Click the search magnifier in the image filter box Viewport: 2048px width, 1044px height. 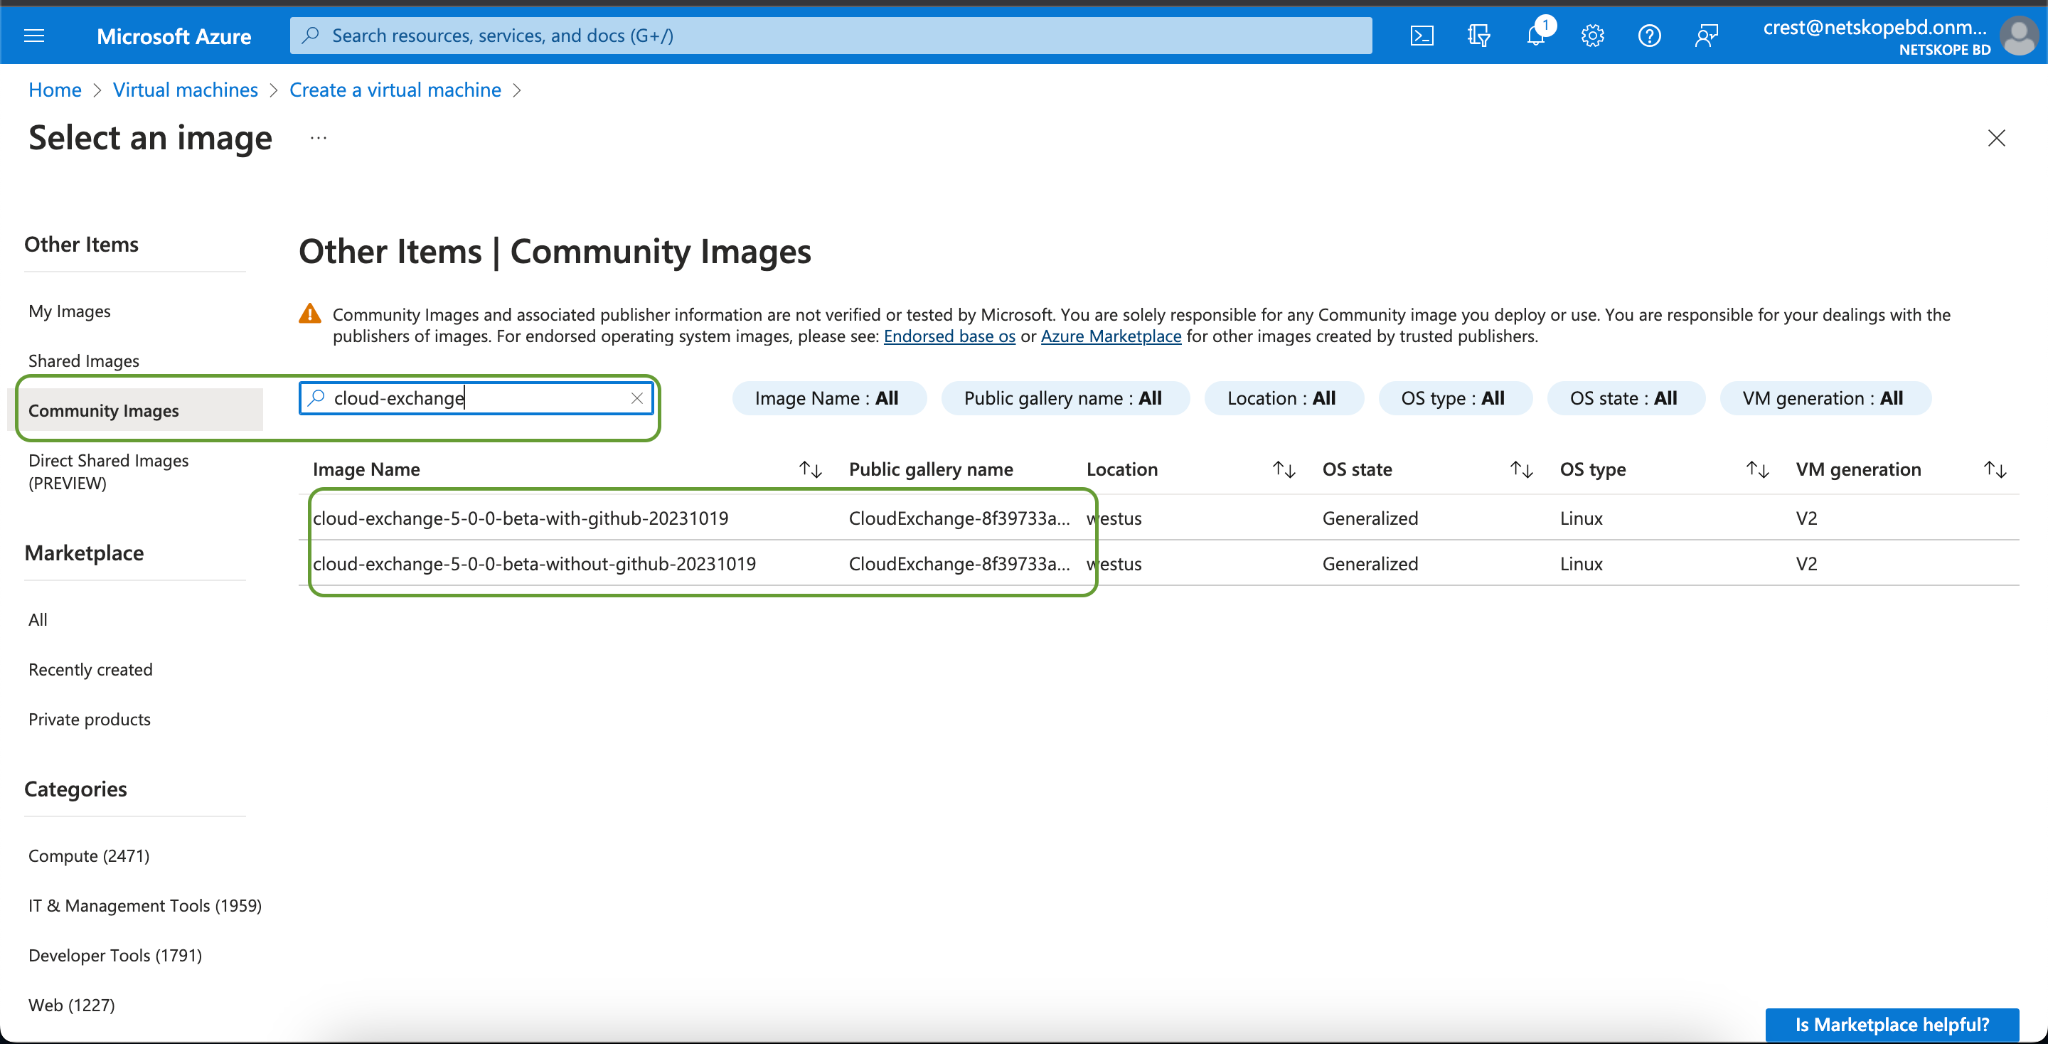(x=316, y=398)
